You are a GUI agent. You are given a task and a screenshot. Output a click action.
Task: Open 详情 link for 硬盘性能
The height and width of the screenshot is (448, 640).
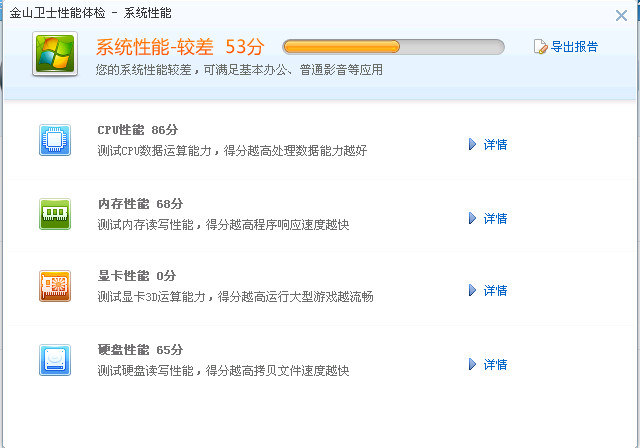pyautogui.click(x=495, y=364)
